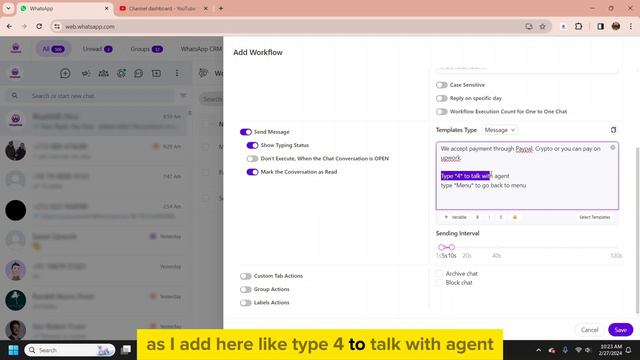Click the left handle of Sending Interval slider
The height and width of the screenshot is (360, 640).
coord(441,247)
